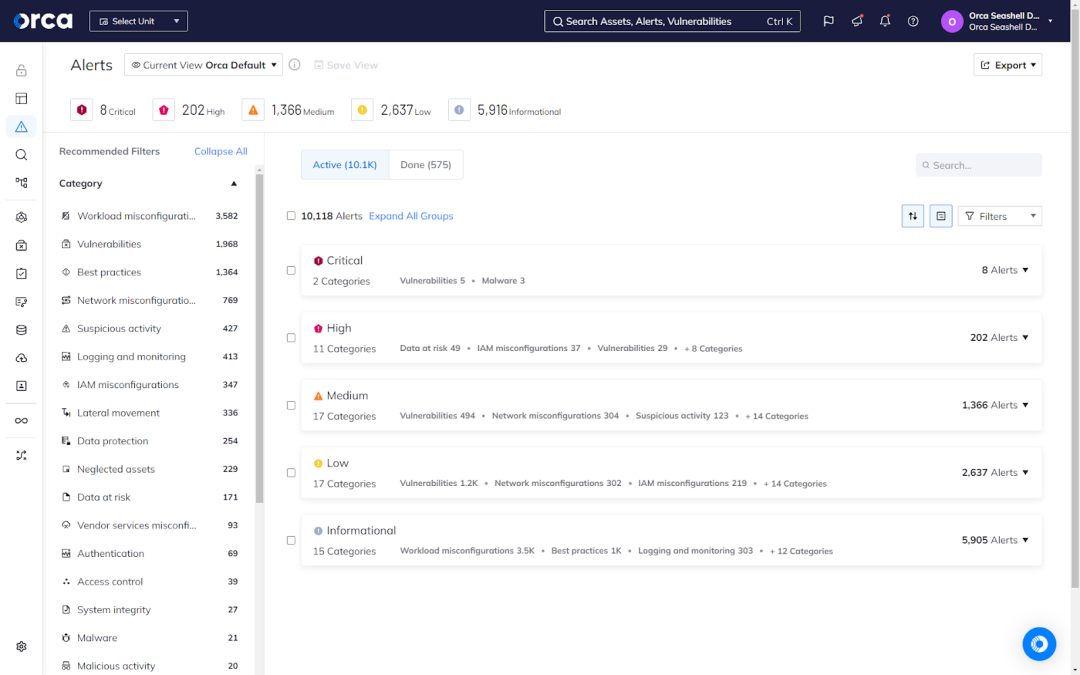
Task: Open the Export dropdown
Action: (1008, 65)
